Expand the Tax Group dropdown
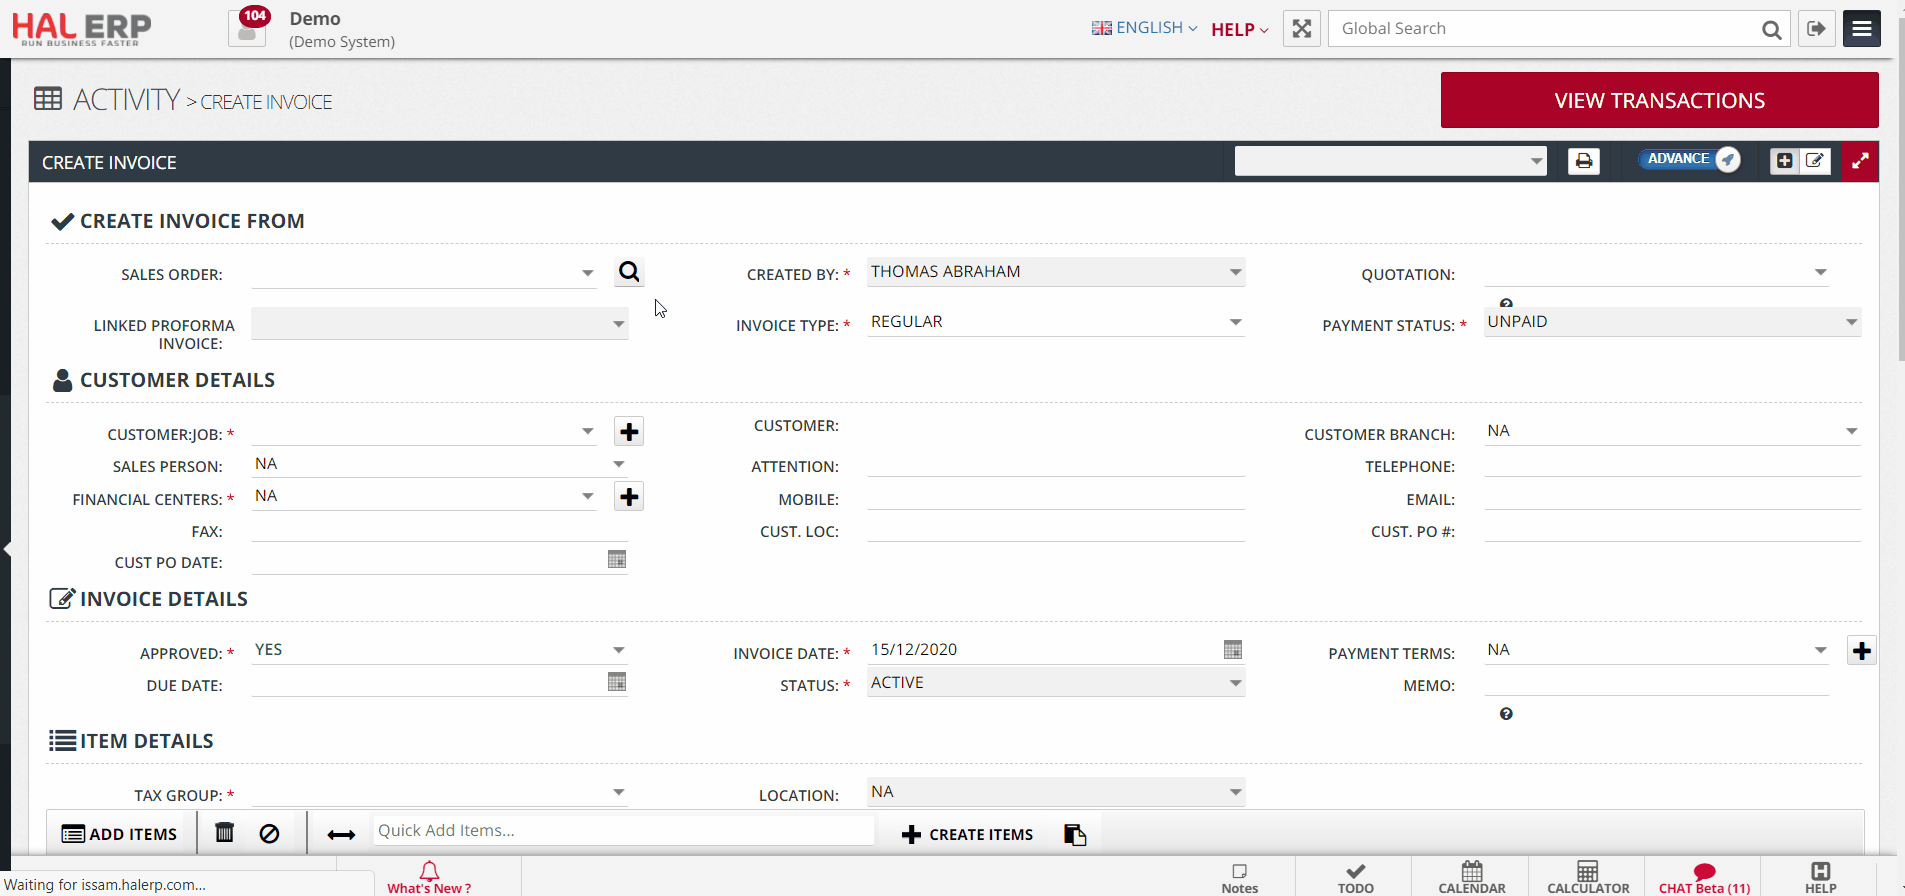The image size is (1905, 896). tap(619, 793)
